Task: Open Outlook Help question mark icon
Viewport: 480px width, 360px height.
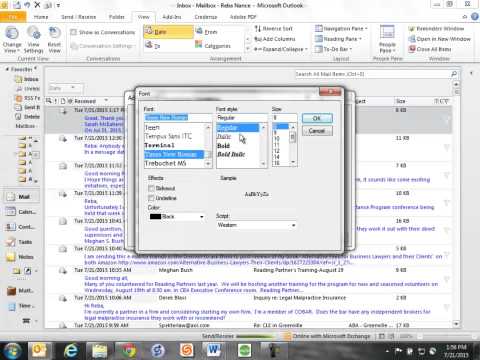Action: (x=475, y=16)
